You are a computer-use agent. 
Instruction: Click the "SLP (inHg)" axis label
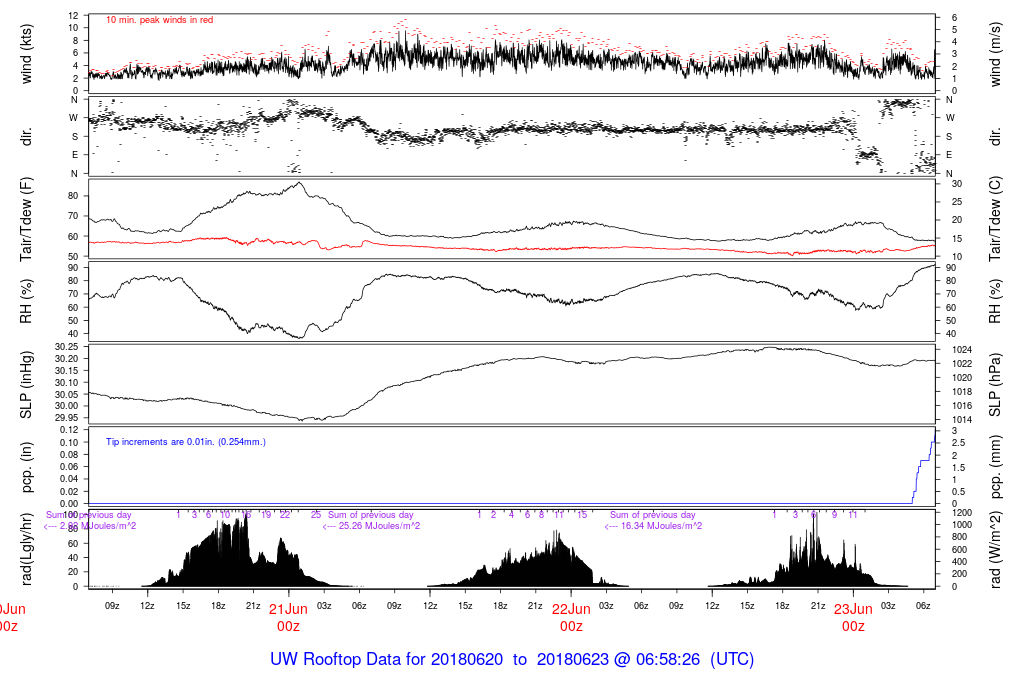coord(26,385)
